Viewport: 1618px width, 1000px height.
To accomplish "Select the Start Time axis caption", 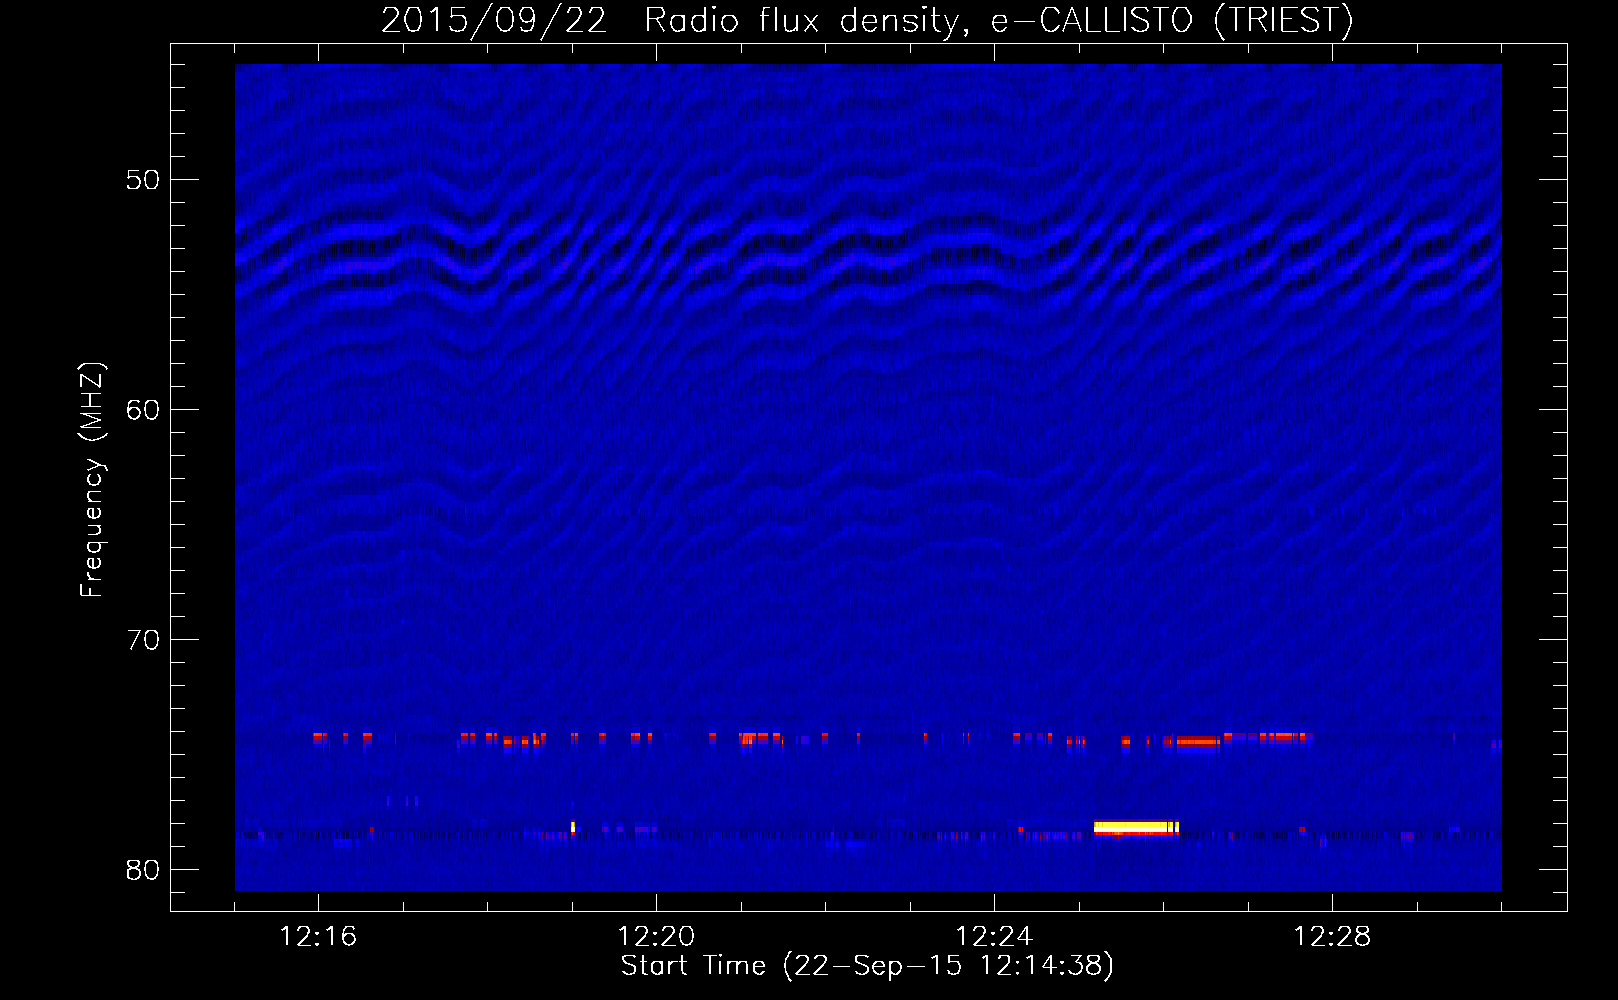I will pyautogui.click(x=867, y=966).
